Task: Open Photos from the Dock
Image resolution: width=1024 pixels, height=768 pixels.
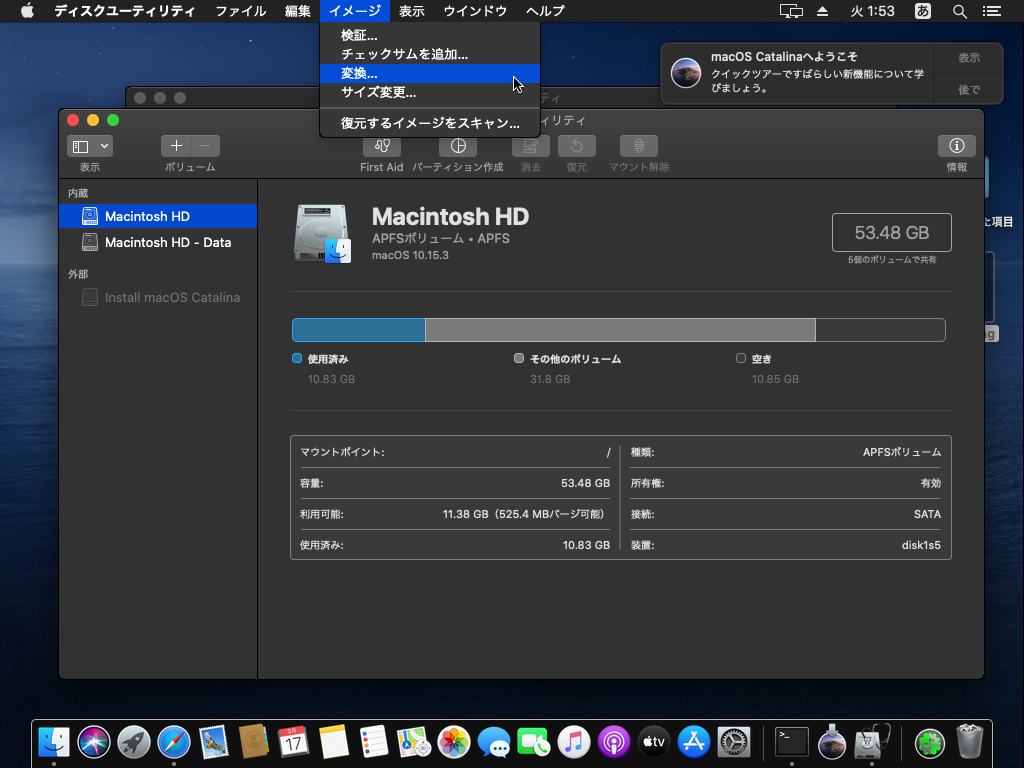Action: pyautogui.click(x=453, y=743)
